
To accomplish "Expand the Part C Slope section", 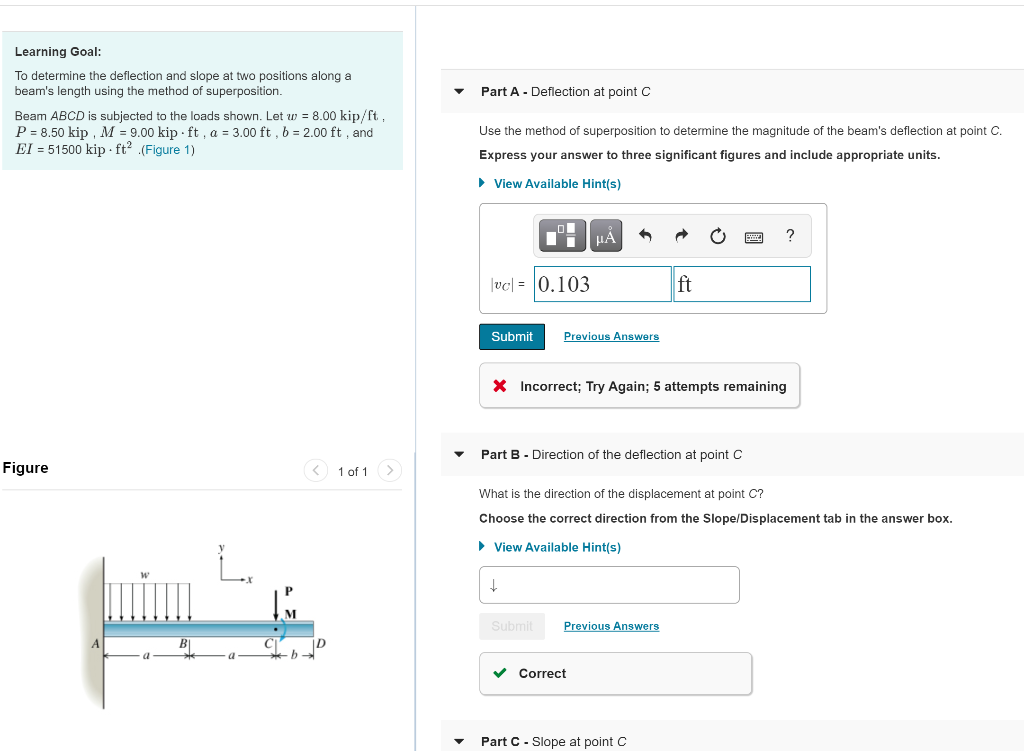I will 458,741.
